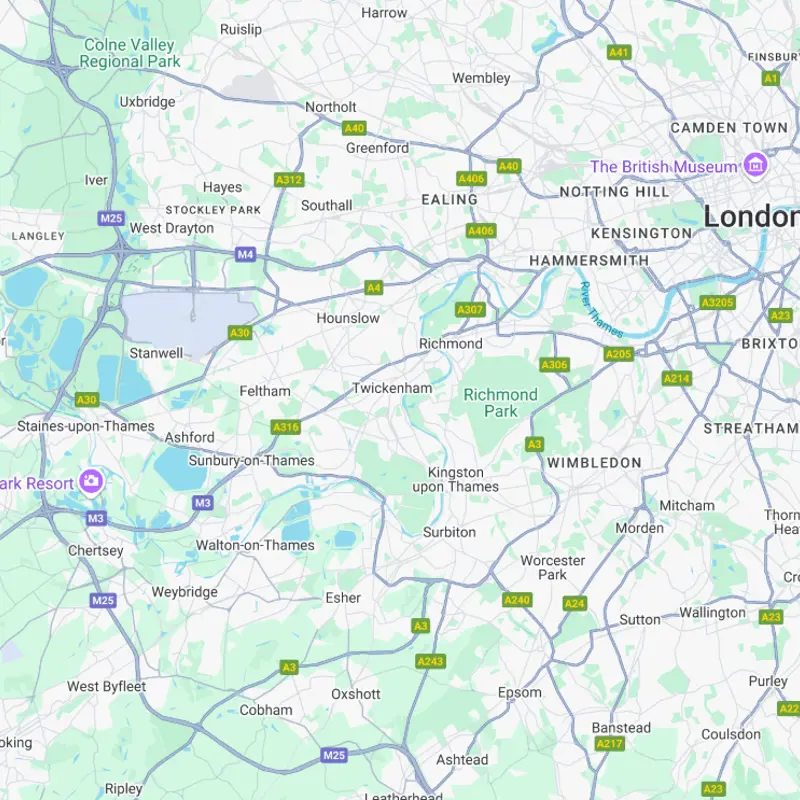The height and width of the screenshot is (800, 800).
Task: Click the M4 motorway shield
Action: point(245,254)
